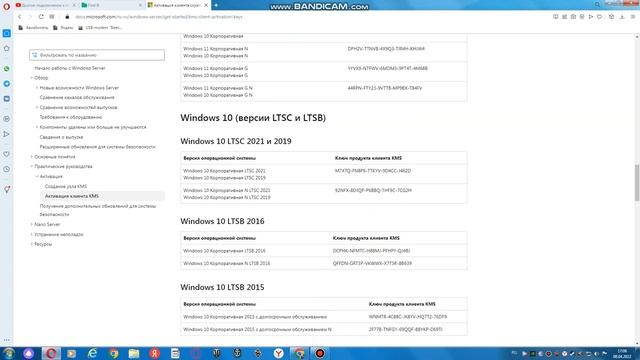This screenshot has height=360, width=640.
Task: Open the extensions cube icon
Action: pyautogui.click(x=611, y=17)
